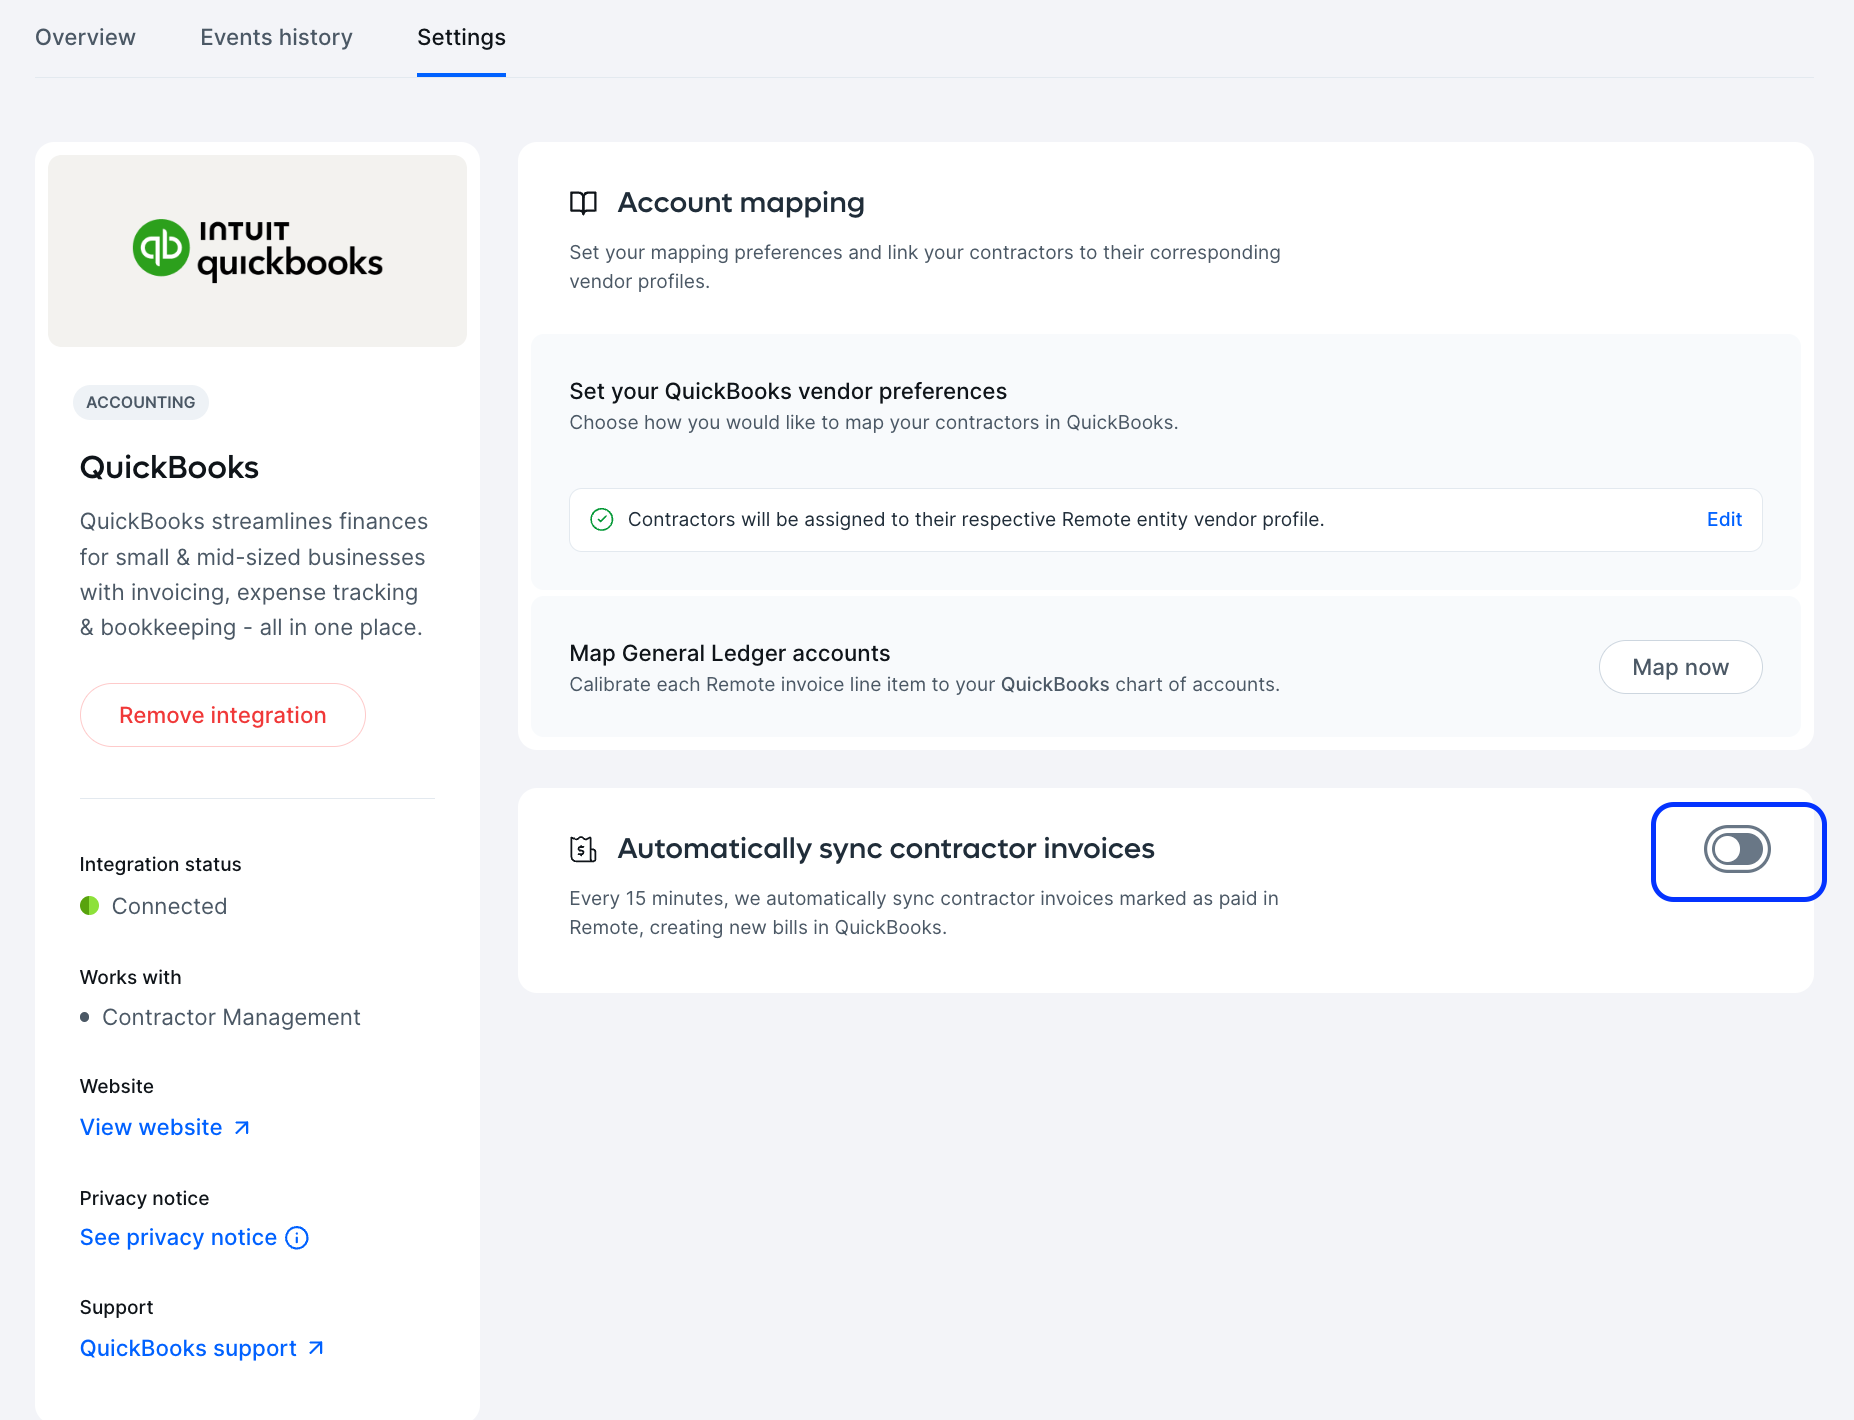The width and height of the screenshot is (1854, 1420).
Task: Click the Contractor Management list item
Action: click(x=231, y=1017)
